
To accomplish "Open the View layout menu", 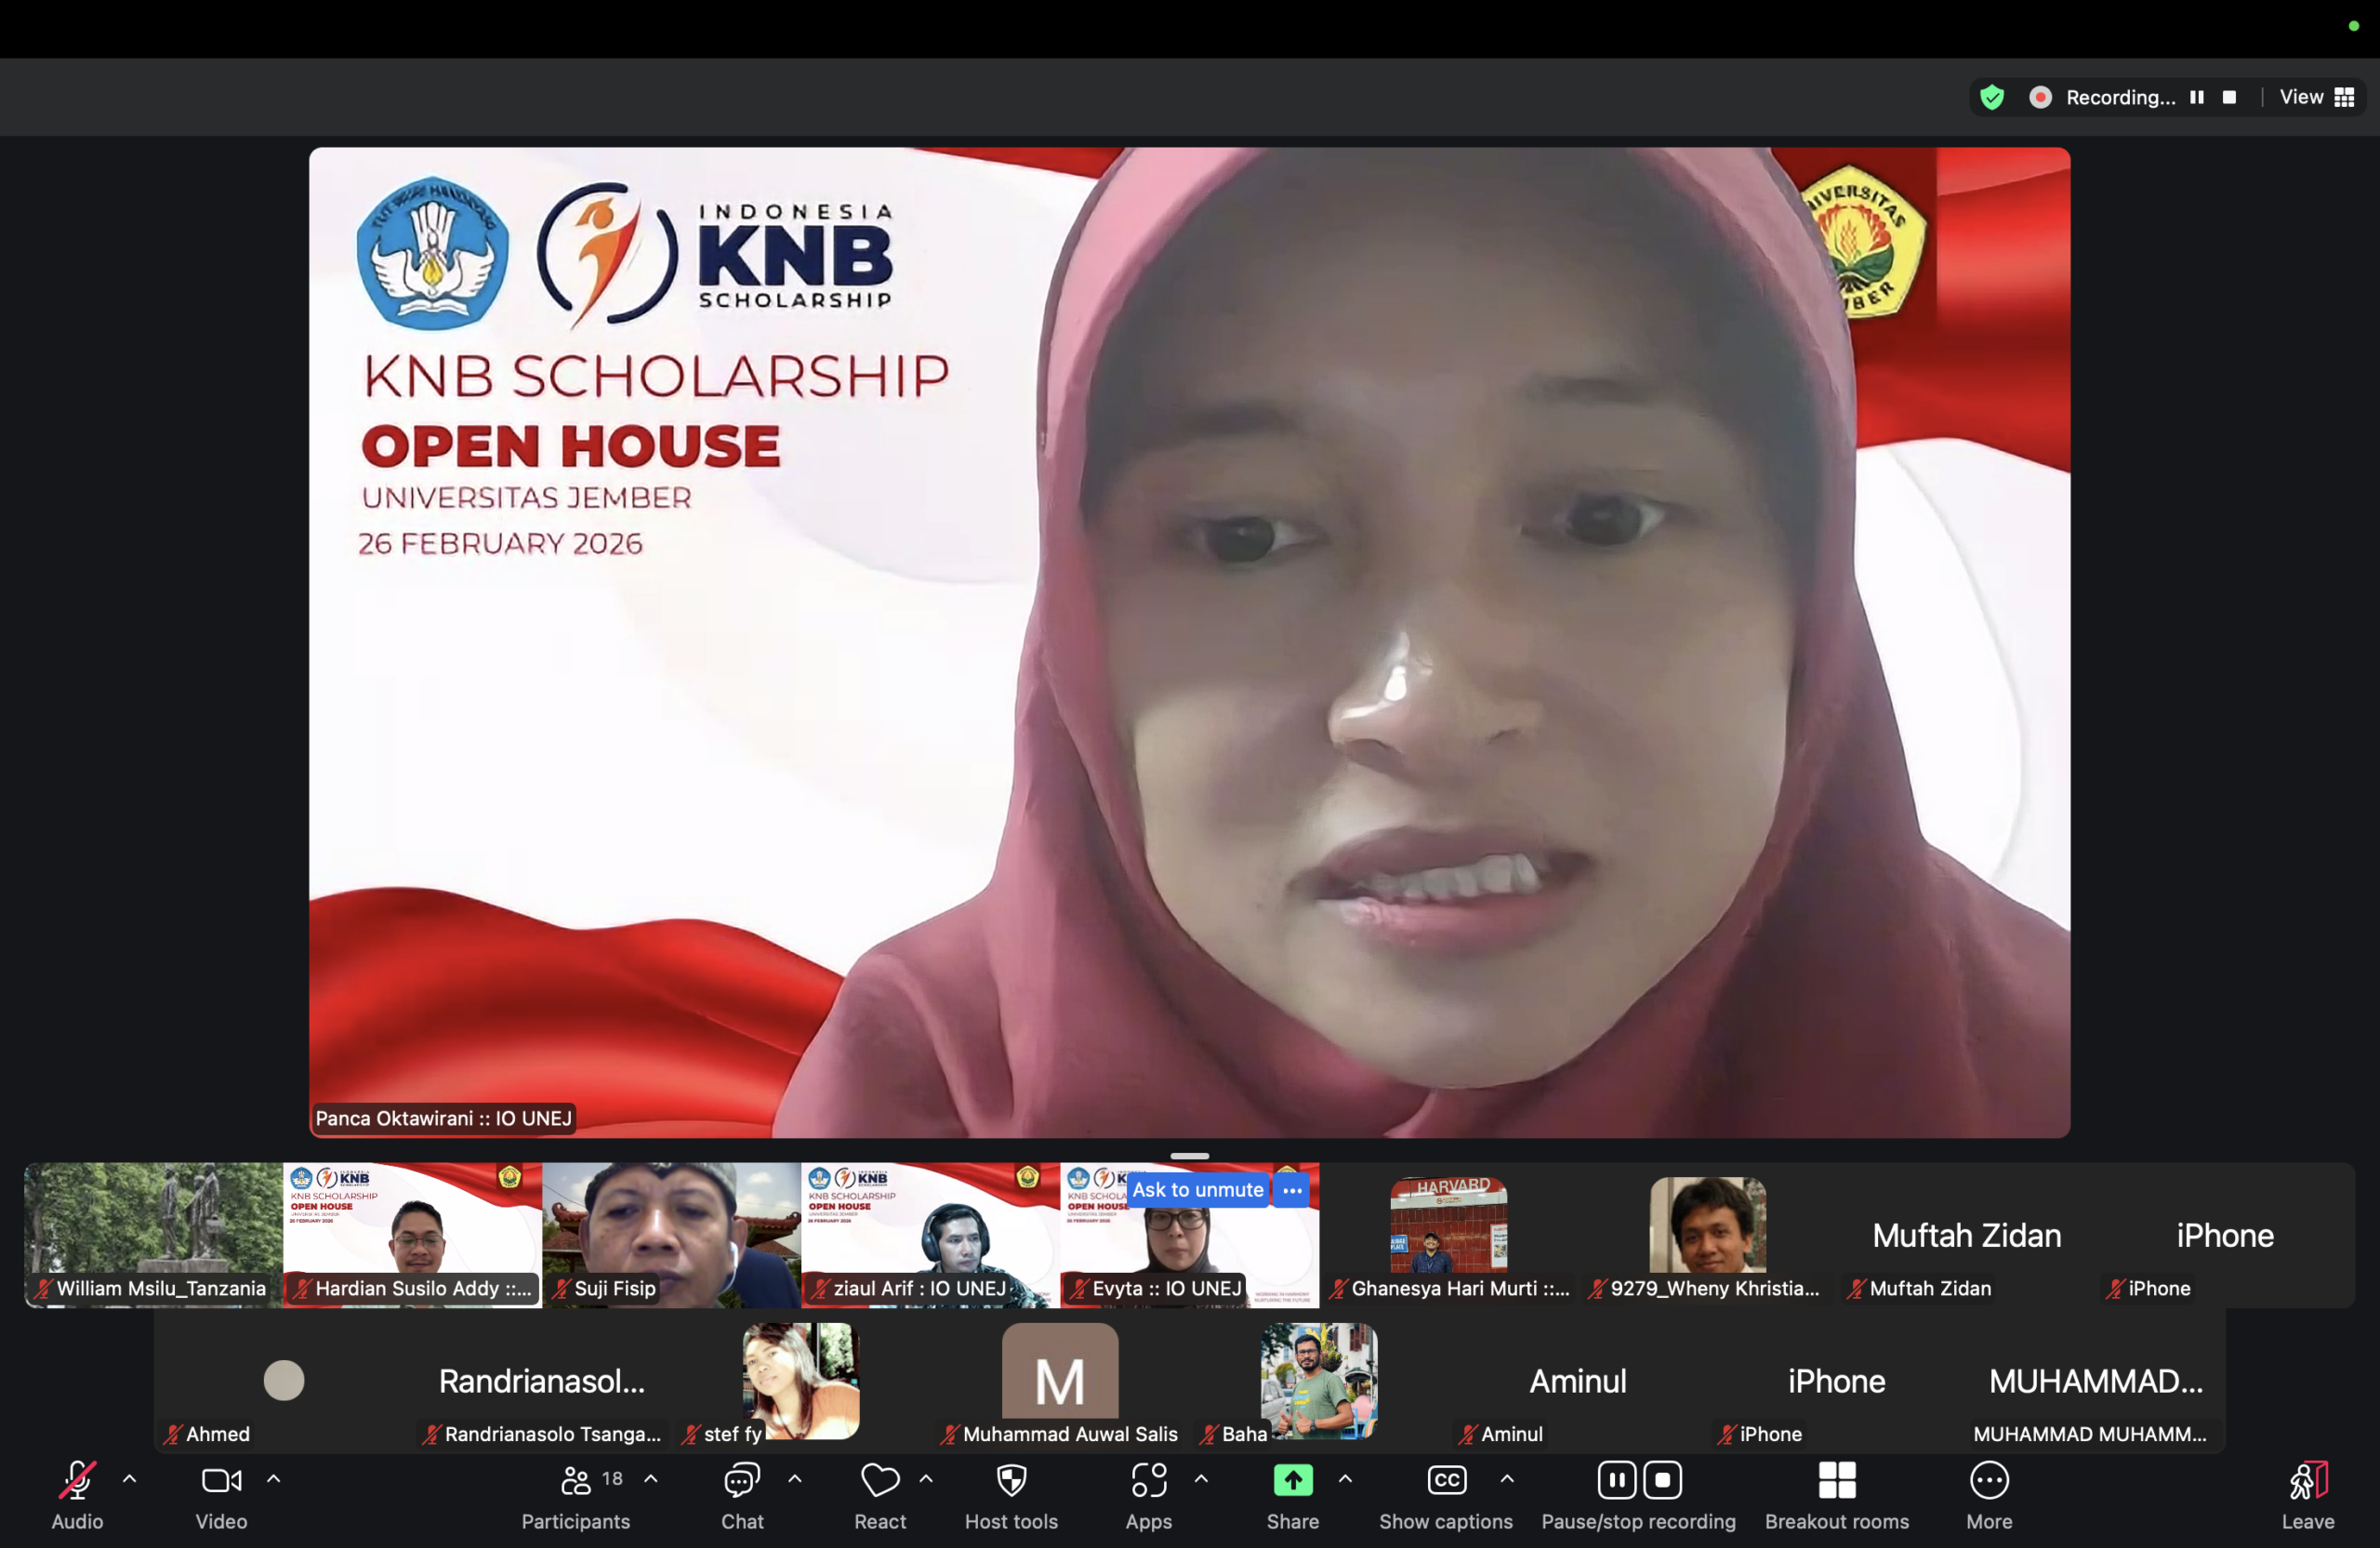I will click(x=2315, y=97).
